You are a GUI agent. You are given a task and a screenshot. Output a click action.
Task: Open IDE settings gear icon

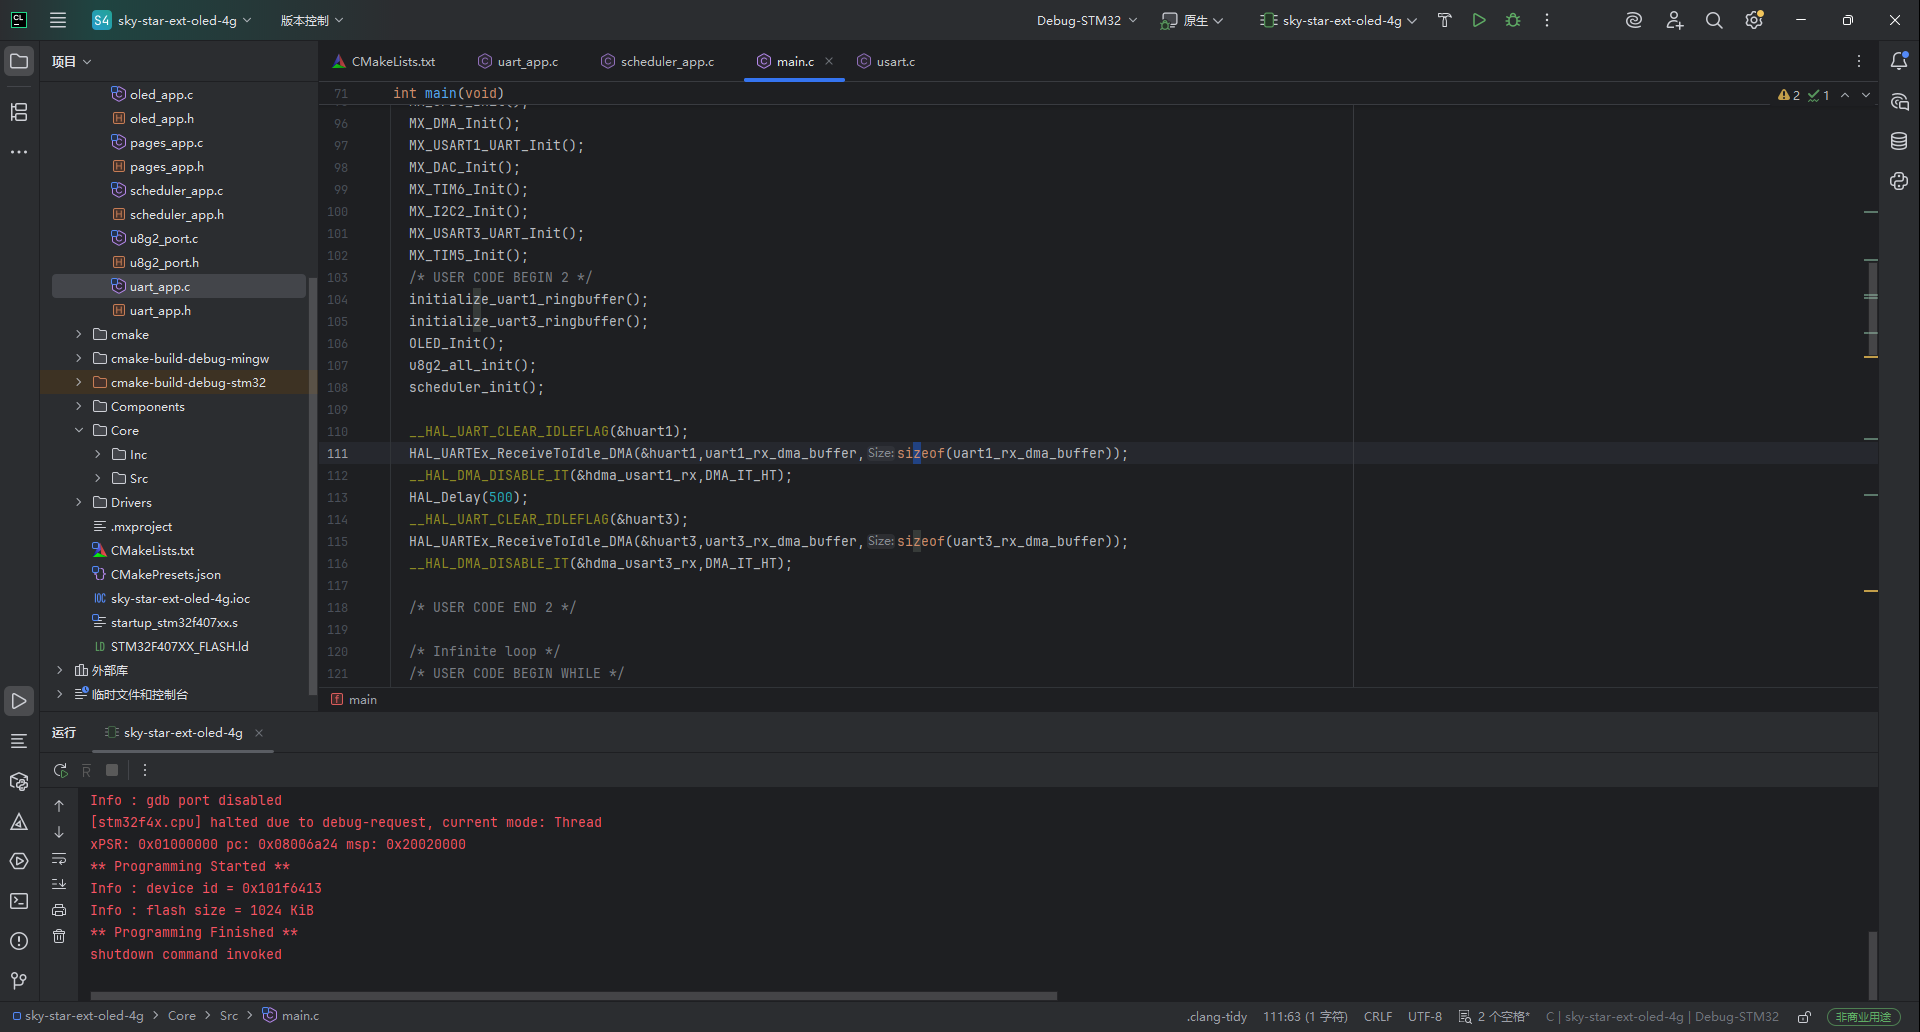pos(1754,20)
